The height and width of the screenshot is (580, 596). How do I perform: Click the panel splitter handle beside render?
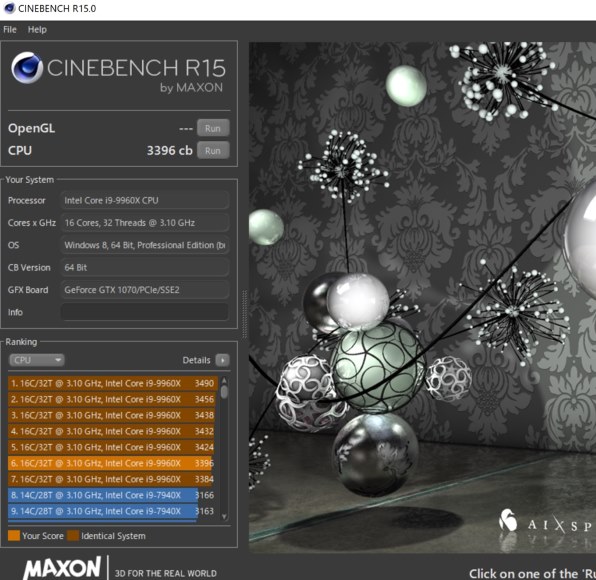click(x=244, y=314)
